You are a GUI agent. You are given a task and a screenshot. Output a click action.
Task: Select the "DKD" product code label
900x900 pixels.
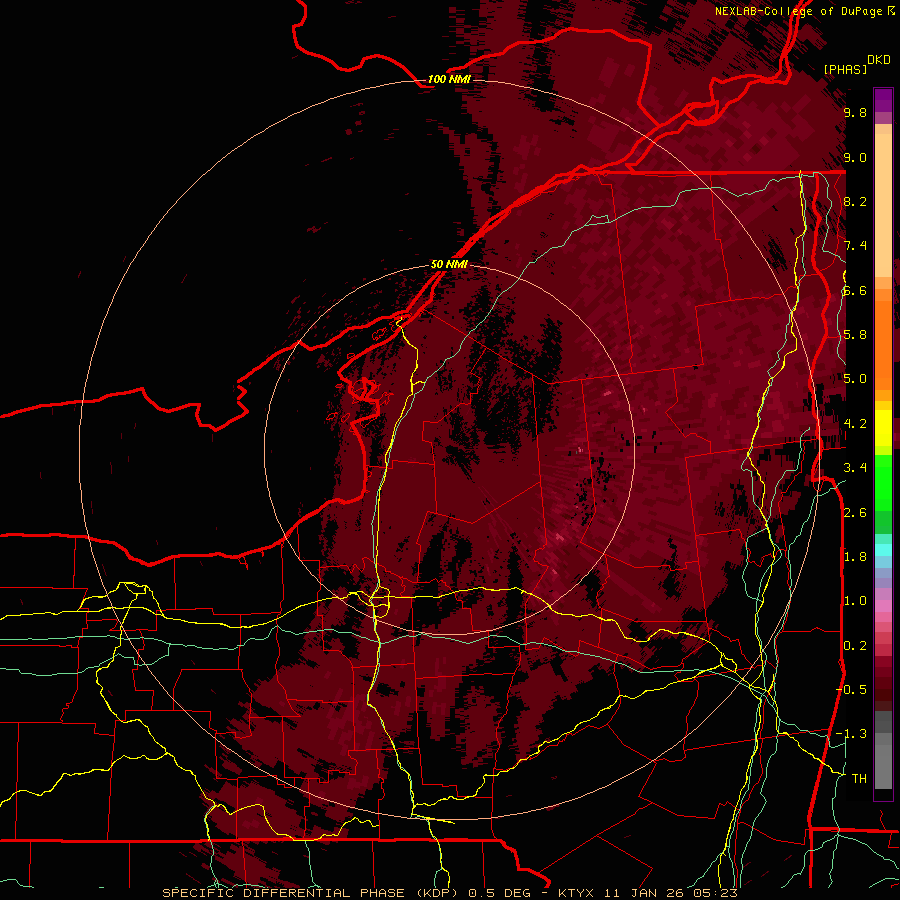click(x=879, y=60)
